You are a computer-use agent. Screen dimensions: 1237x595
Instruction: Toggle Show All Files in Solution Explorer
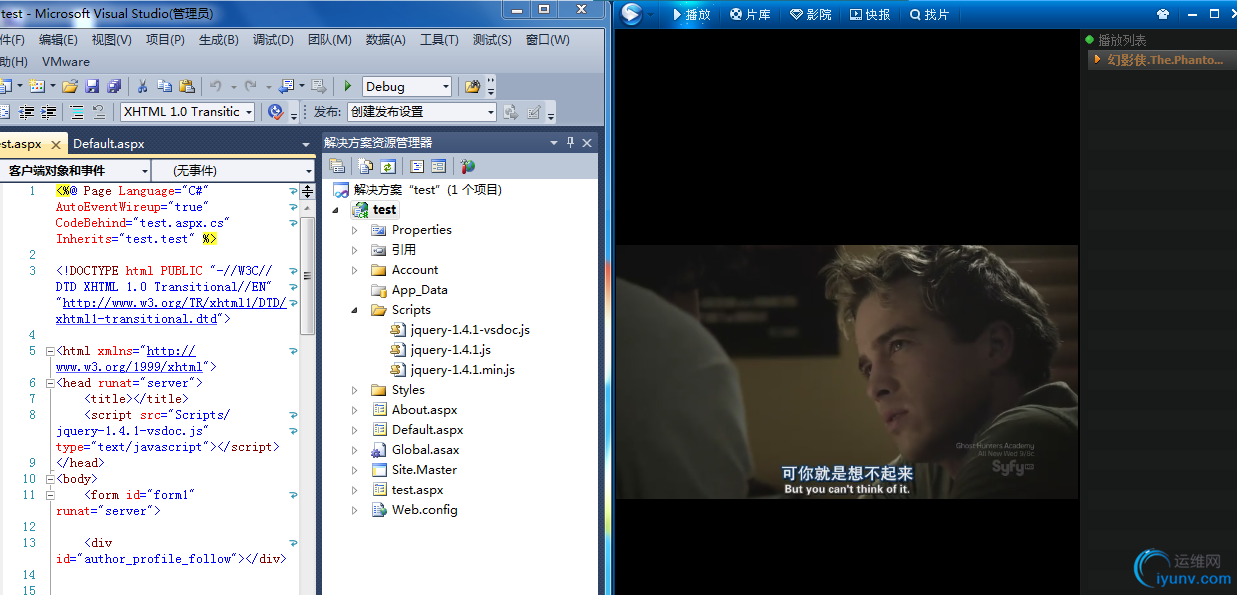(366, 166)
